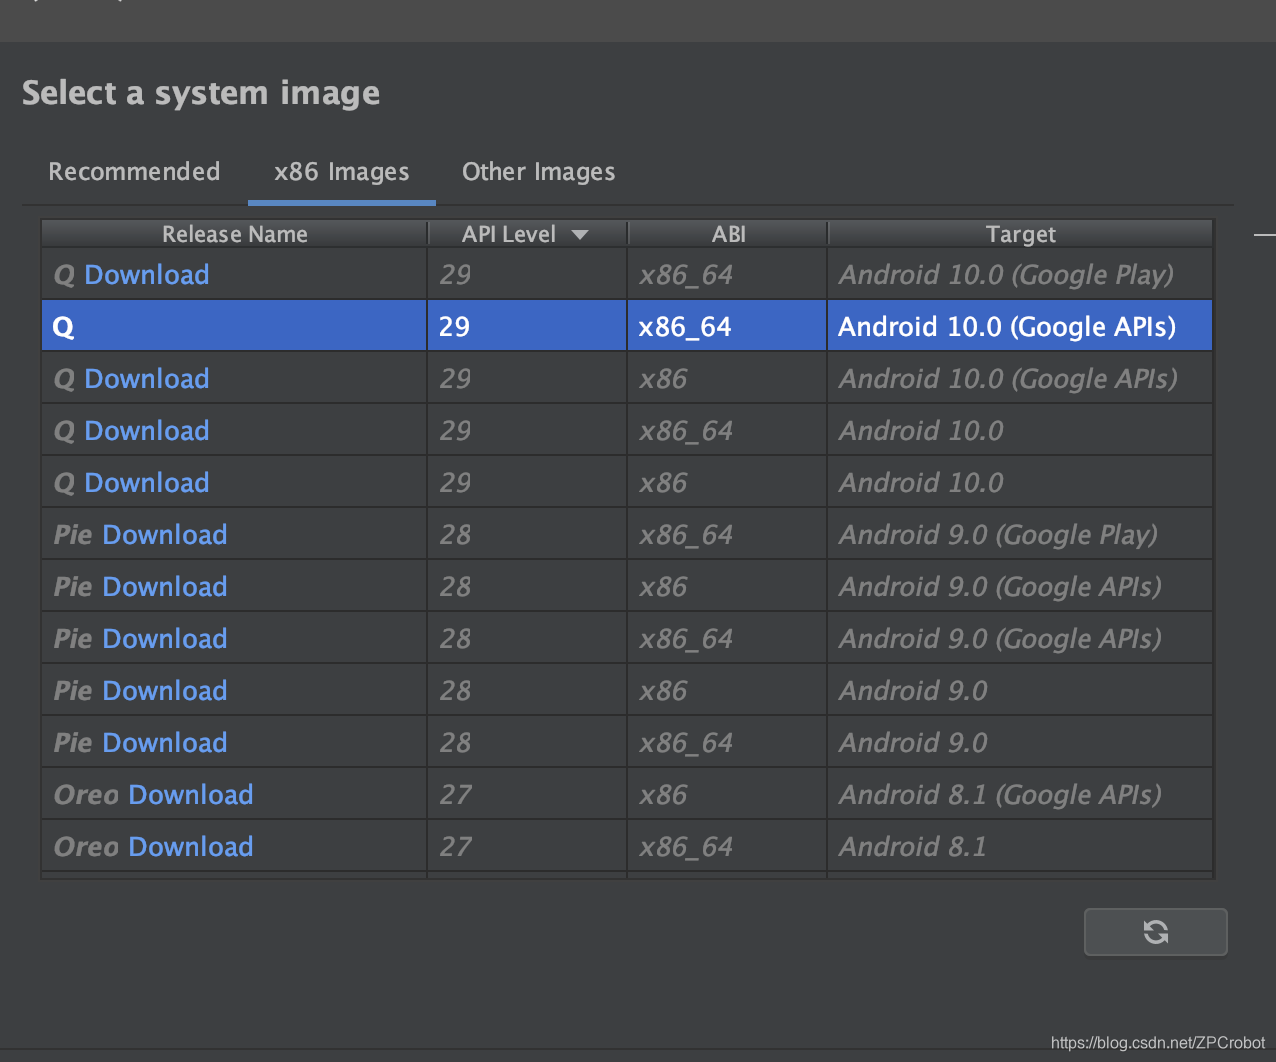1276x1062 pixels.
Task: Sort the table by Release Name
Action: coord(234,233)
